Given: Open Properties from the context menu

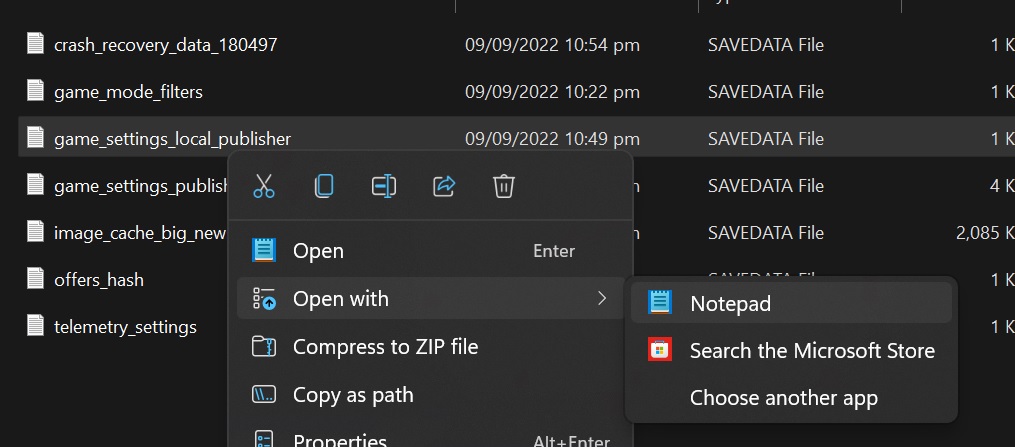Looking at the screenshot, I should 339,438.
